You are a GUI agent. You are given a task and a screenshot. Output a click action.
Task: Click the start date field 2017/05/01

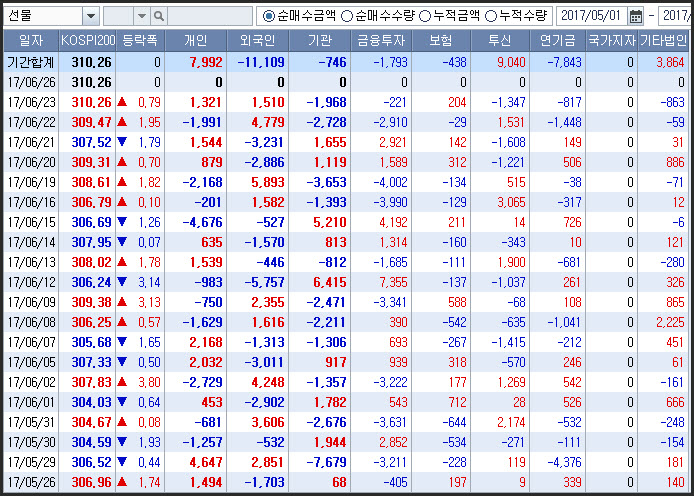click(x=591, y=16)
